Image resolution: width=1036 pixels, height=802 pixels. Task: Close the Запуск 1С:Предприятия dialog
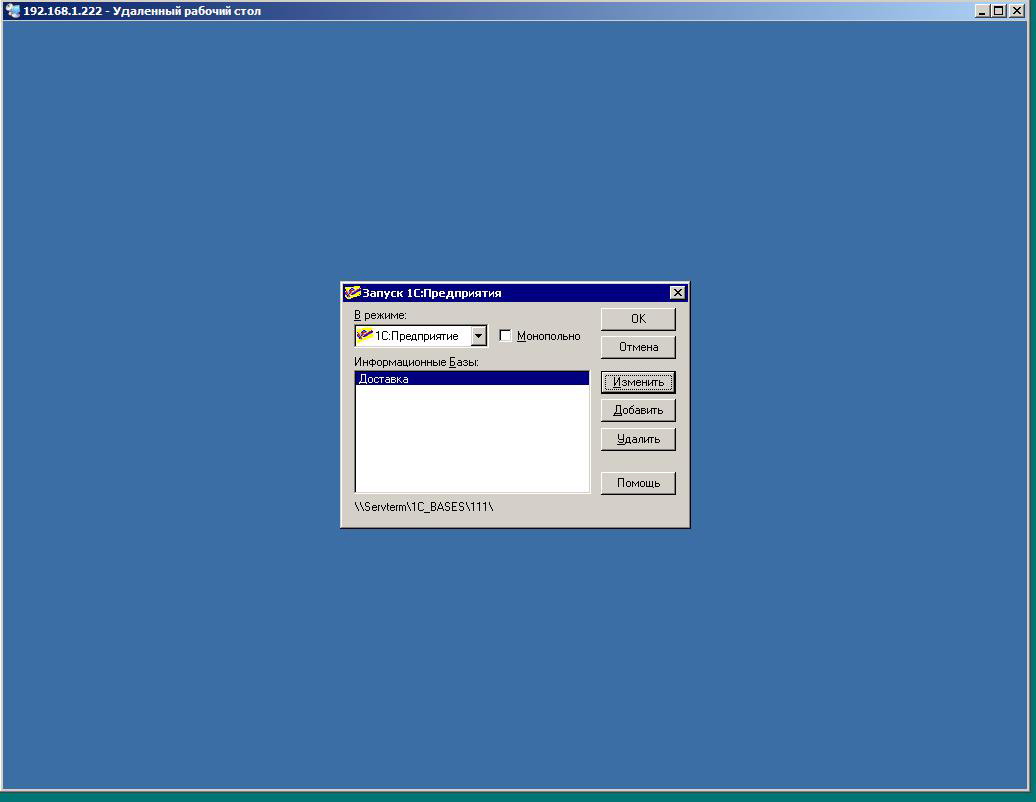coord(677,293)
